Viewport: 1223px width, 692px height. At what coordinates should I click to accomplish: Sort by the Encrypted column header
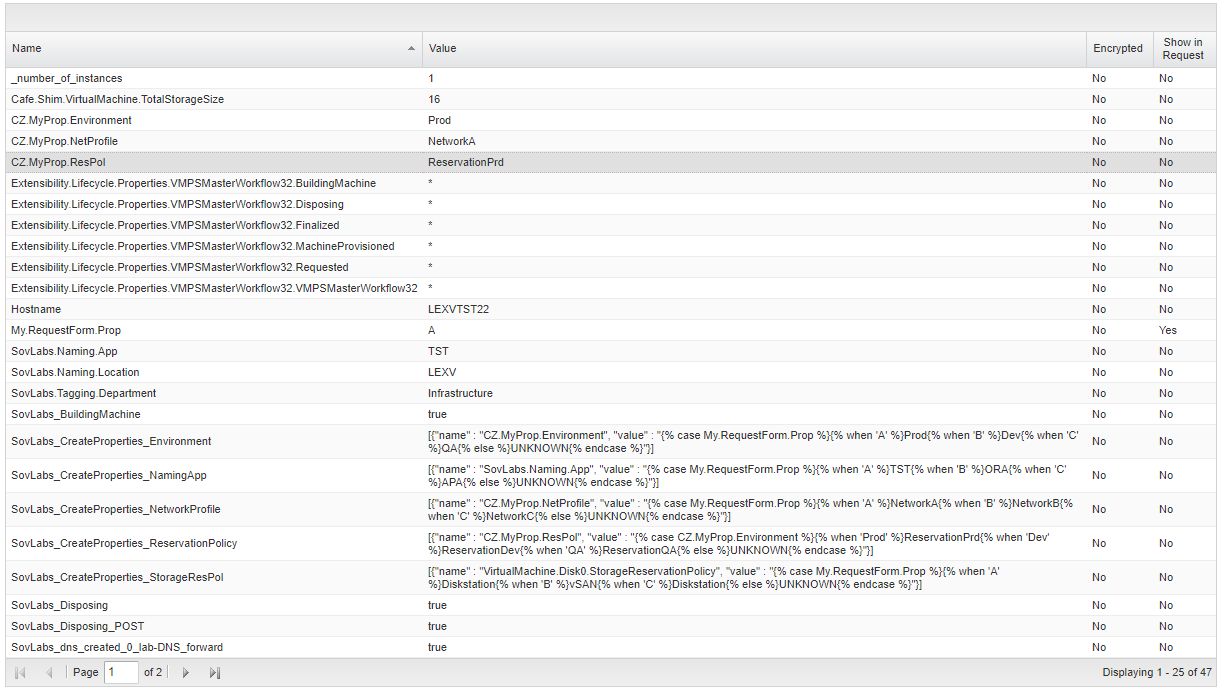point(1117,49)
